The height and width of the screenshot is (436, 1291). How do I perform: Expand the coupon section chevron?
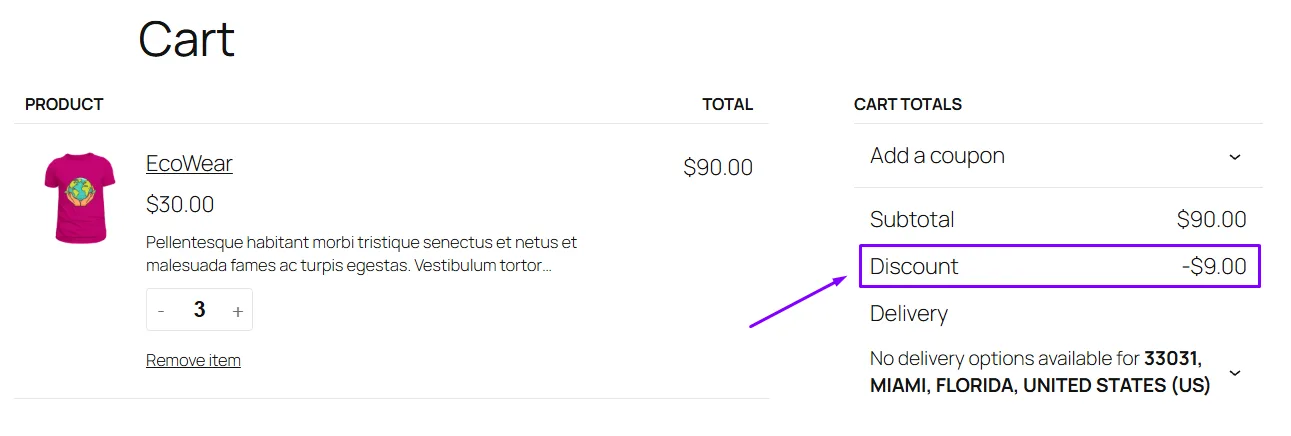coord(1234,157)
